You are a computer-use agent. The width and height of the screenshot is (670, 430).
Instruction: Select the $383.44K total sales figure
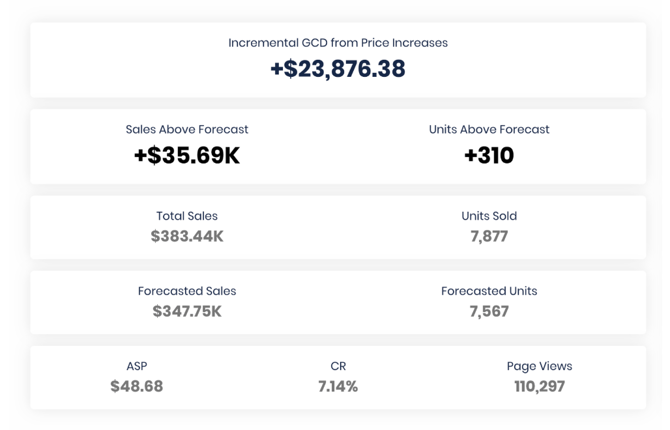click(x=187, y=237)
